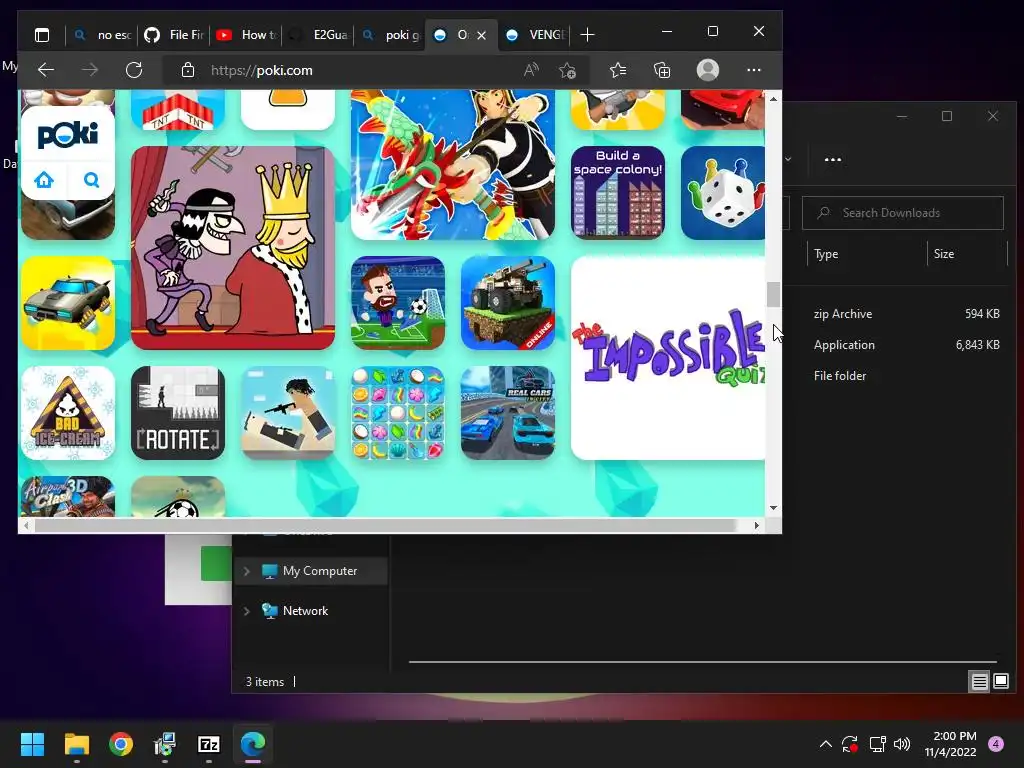
Task: Go back using the browser back arrow
Action: 46,70
